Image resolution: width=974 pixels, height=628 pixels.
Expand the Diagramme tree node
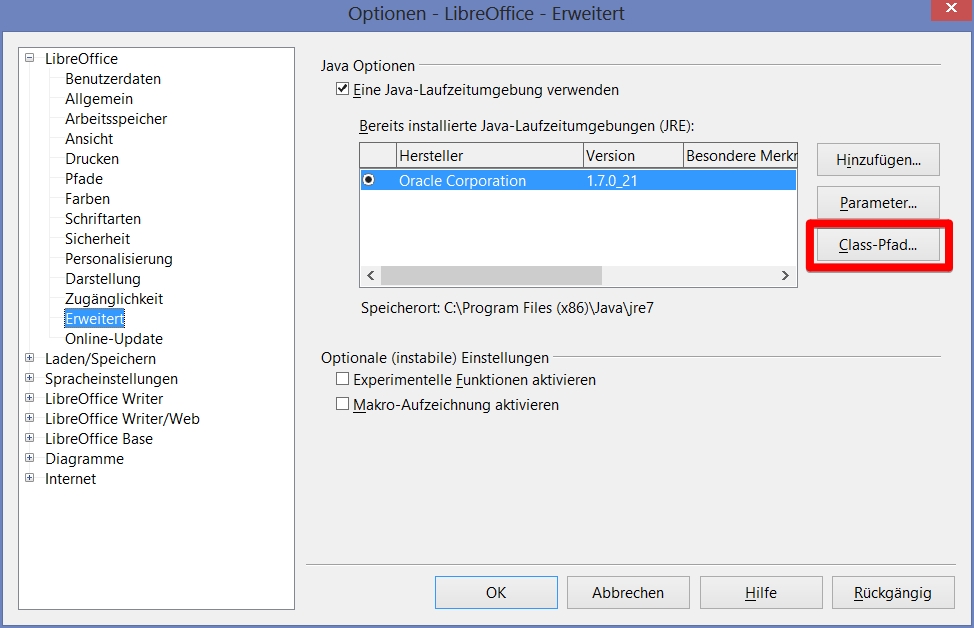[30, 459]
